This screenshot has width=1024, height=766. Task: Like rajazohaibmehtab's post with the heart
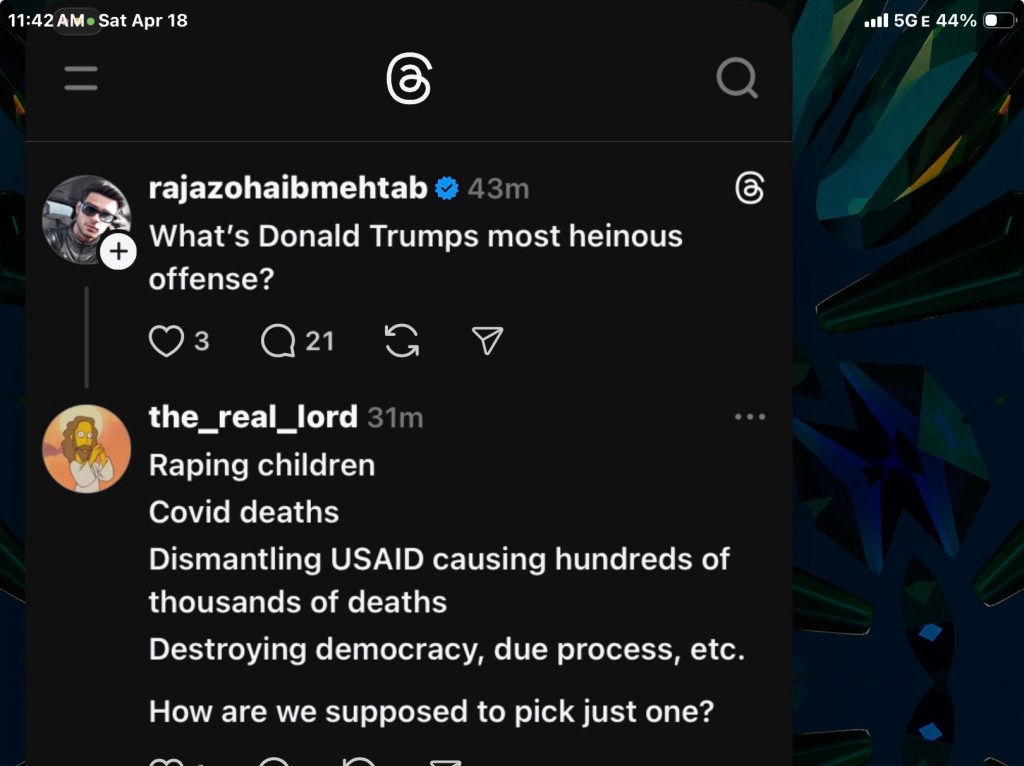tap(166, 342)
